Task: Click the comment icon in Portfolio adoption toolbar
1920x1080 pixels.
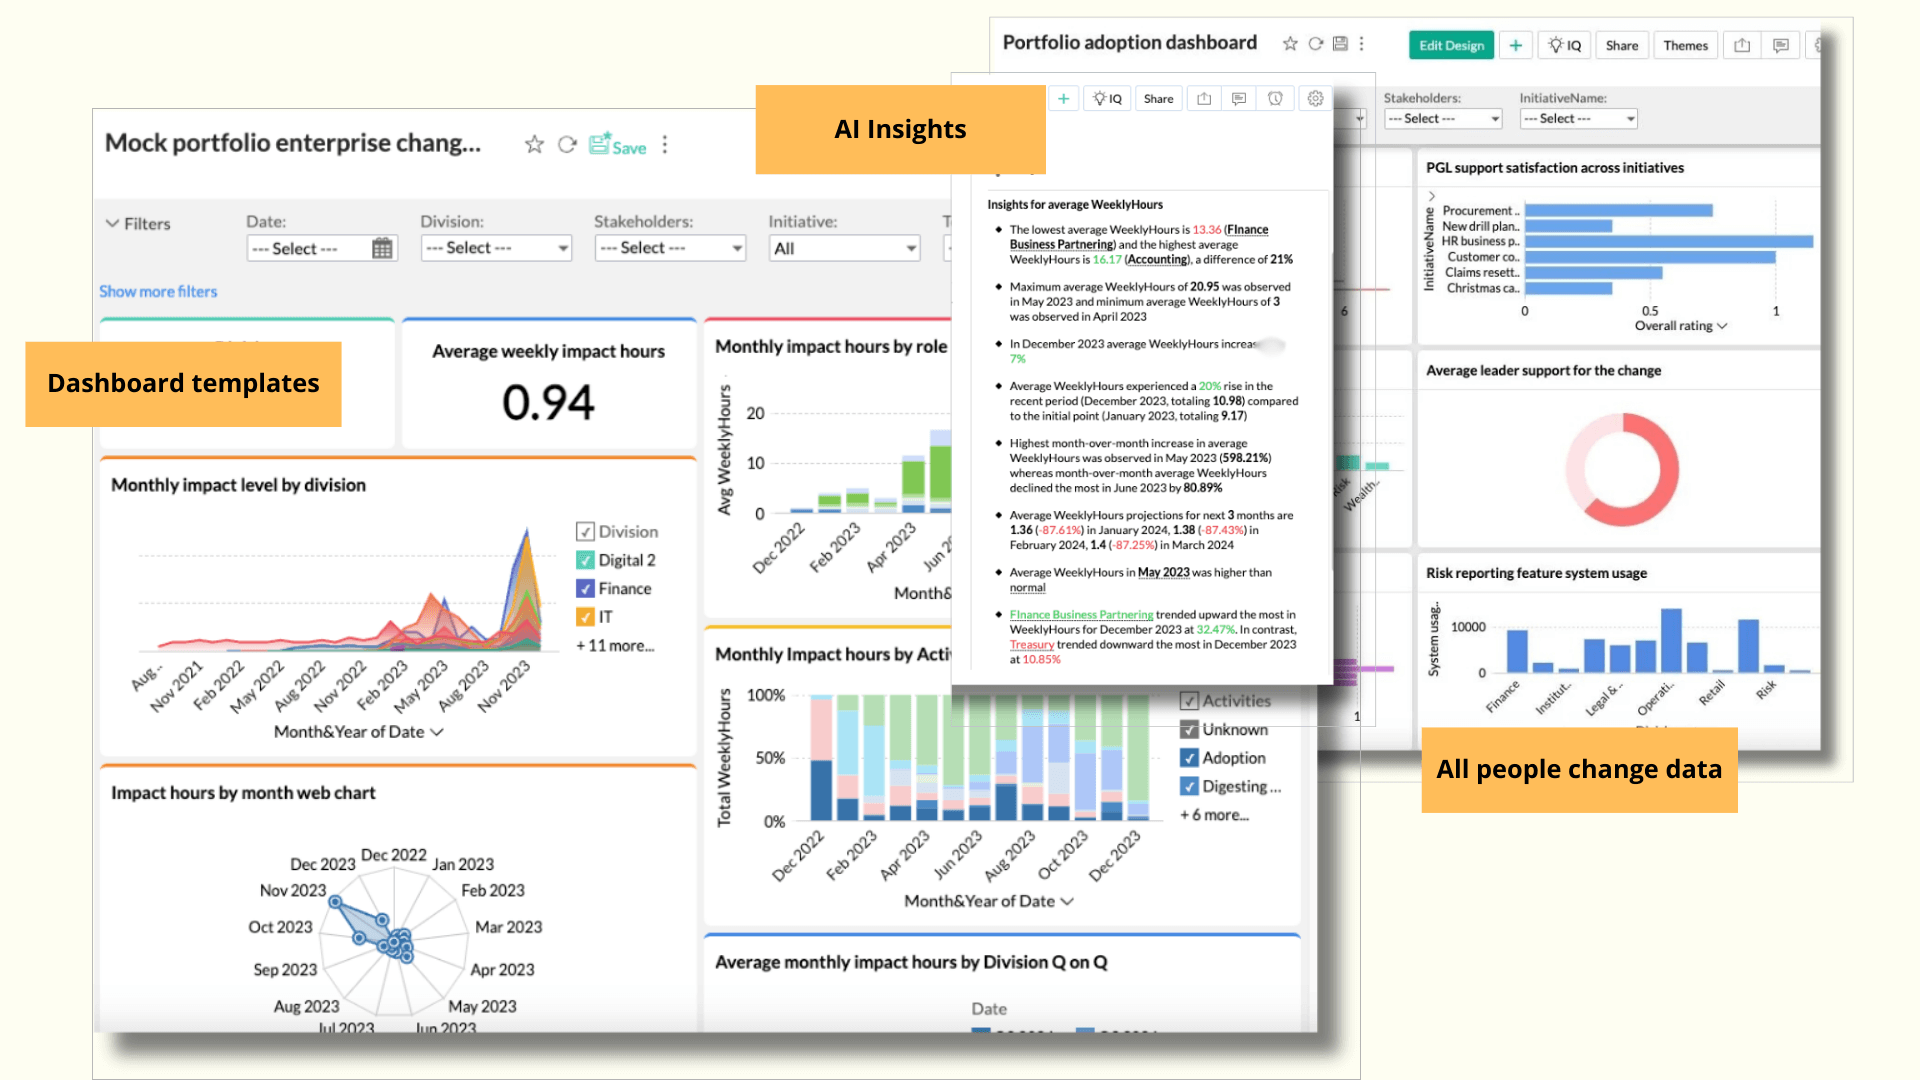Action: point(1780,45)
